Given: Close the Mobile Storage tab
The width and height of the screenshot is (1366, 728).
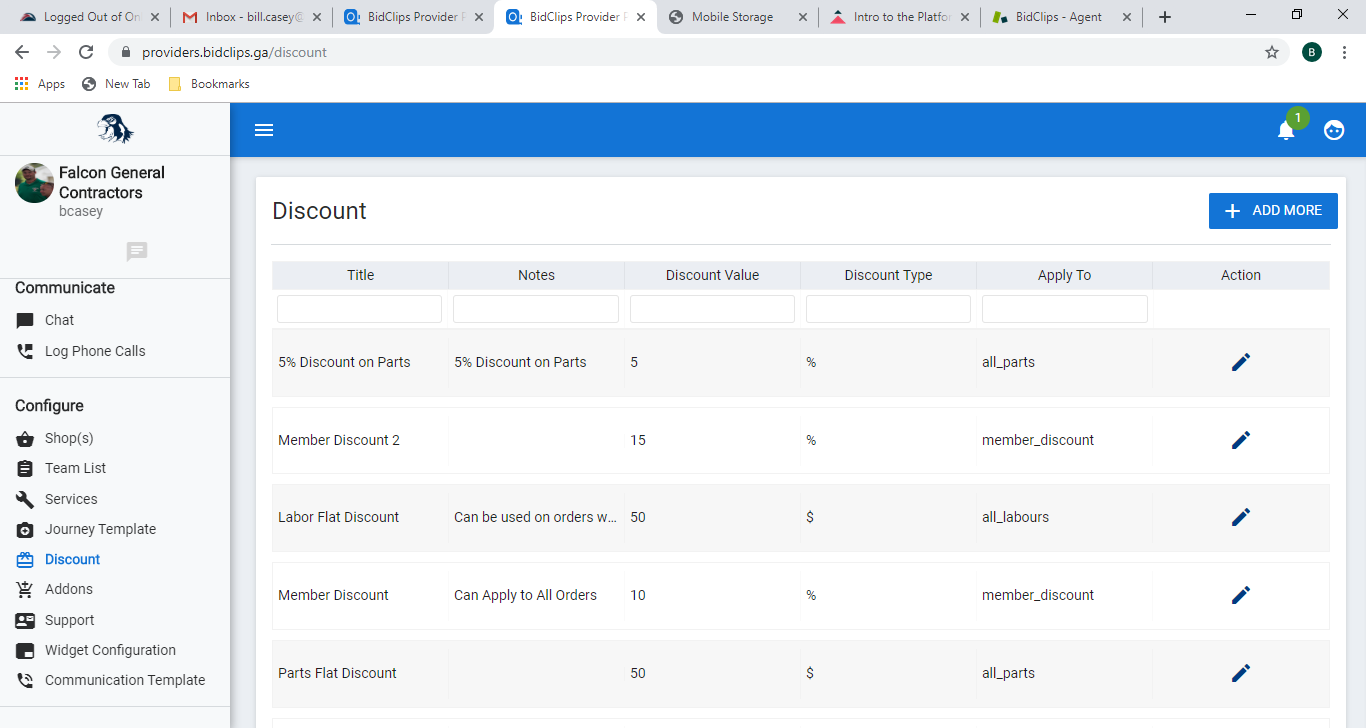Looking at the screenshot, I should [802, 17].
